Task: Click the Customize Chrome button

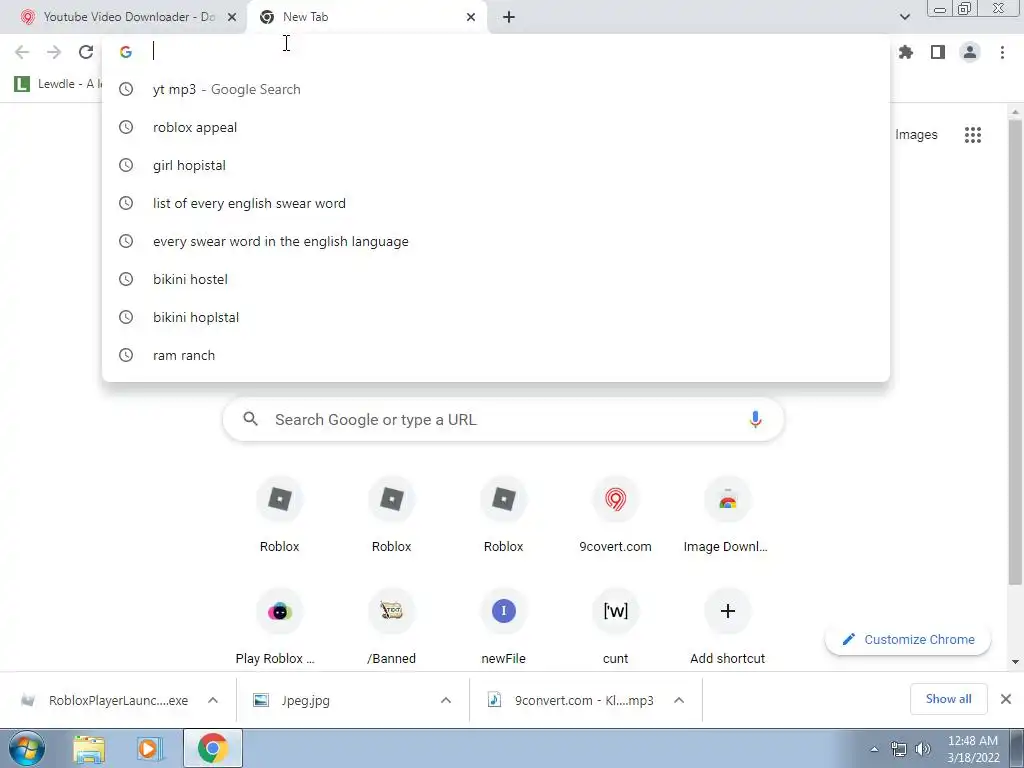Action: pos(908,639)
